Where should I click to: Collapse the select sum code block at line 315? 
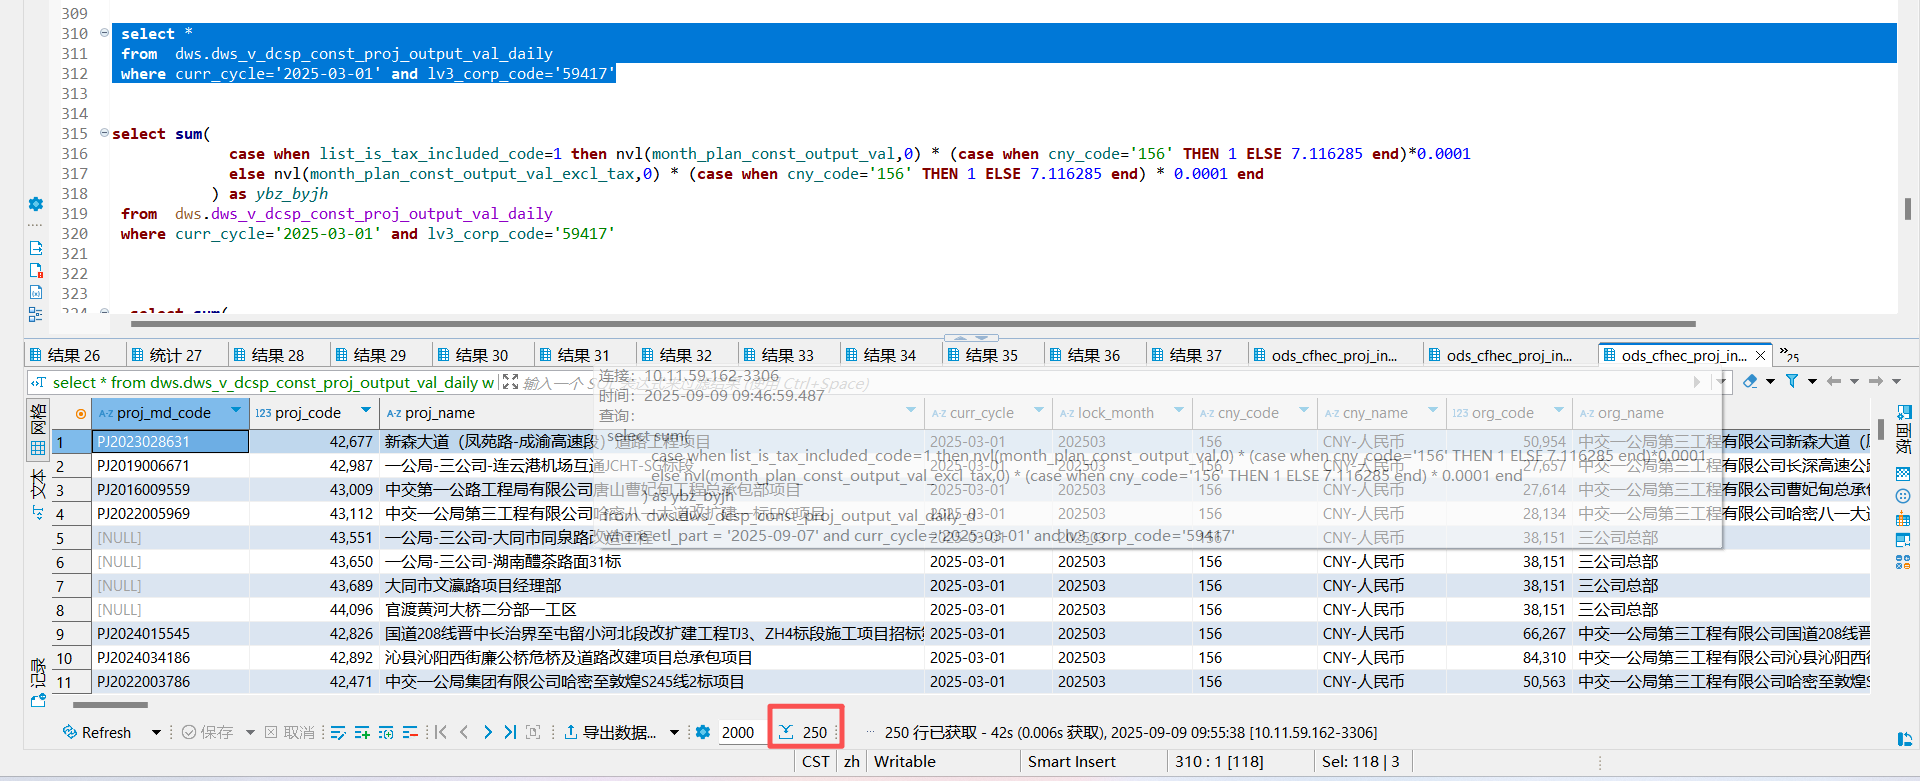pos(104,133)
